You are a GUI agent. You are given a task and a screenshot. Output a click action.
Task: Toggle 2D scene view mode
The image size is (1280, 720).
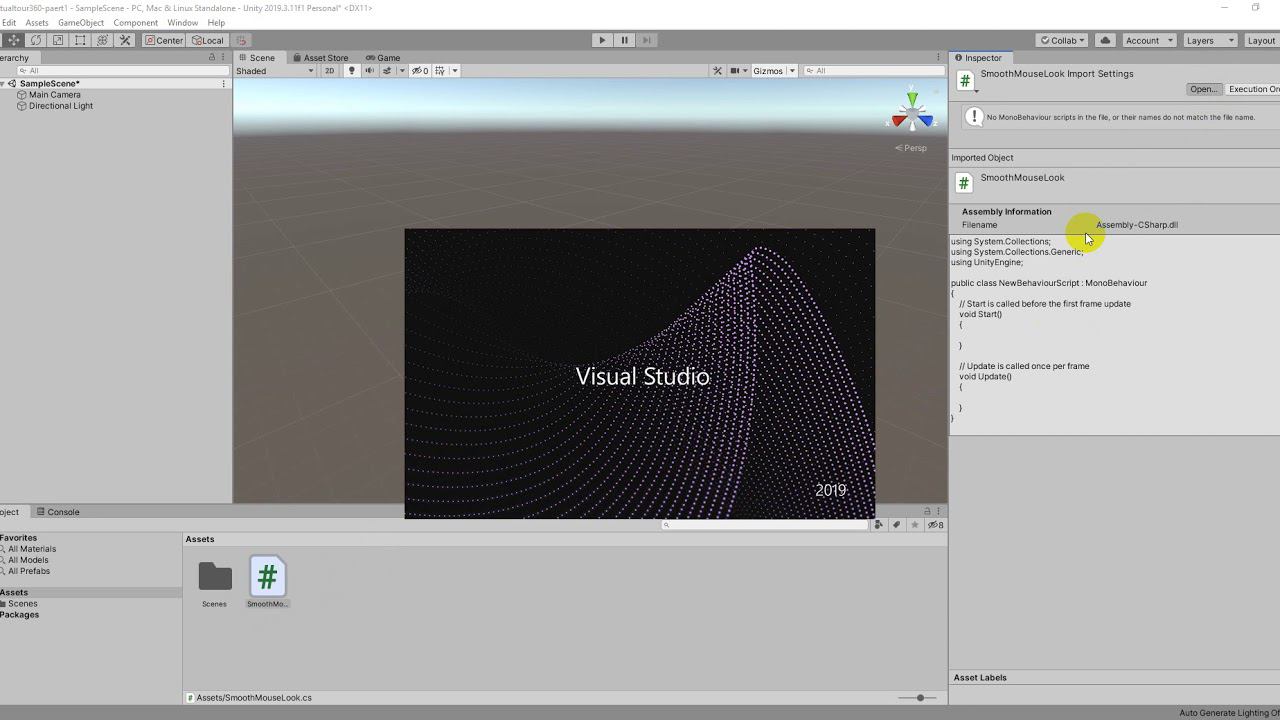click(329, 71)
